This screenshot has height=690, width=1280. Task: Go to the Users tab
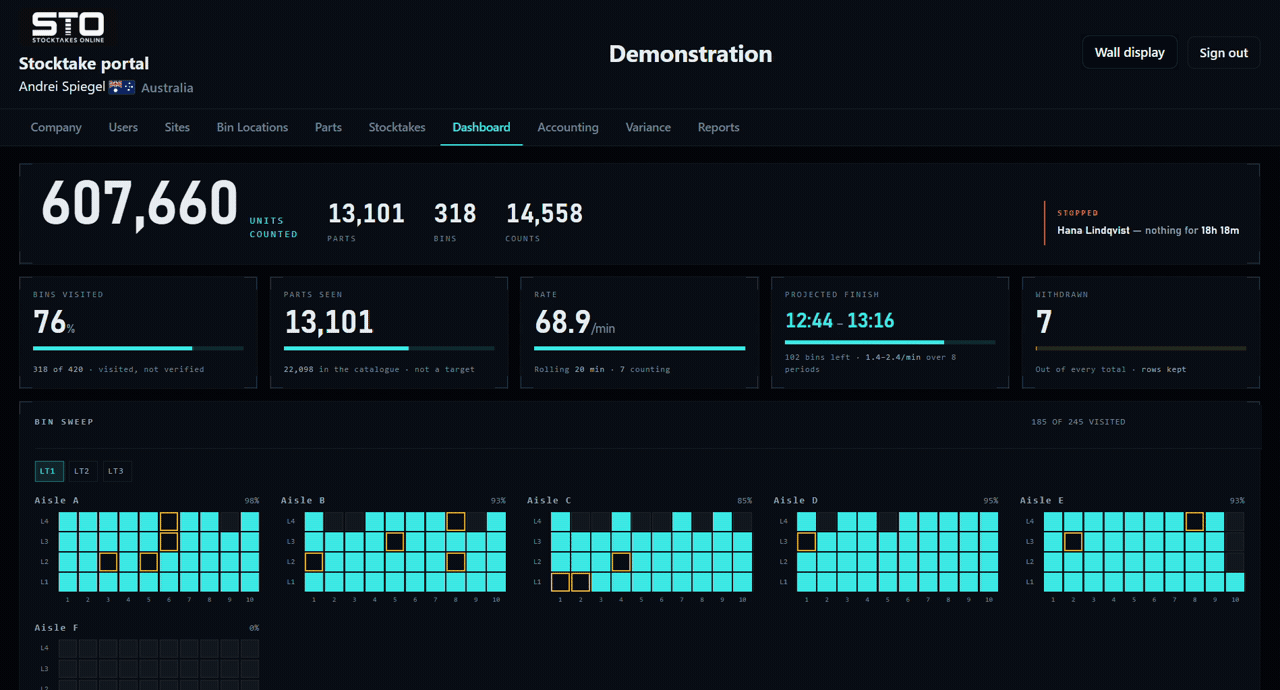coord(123,127)
